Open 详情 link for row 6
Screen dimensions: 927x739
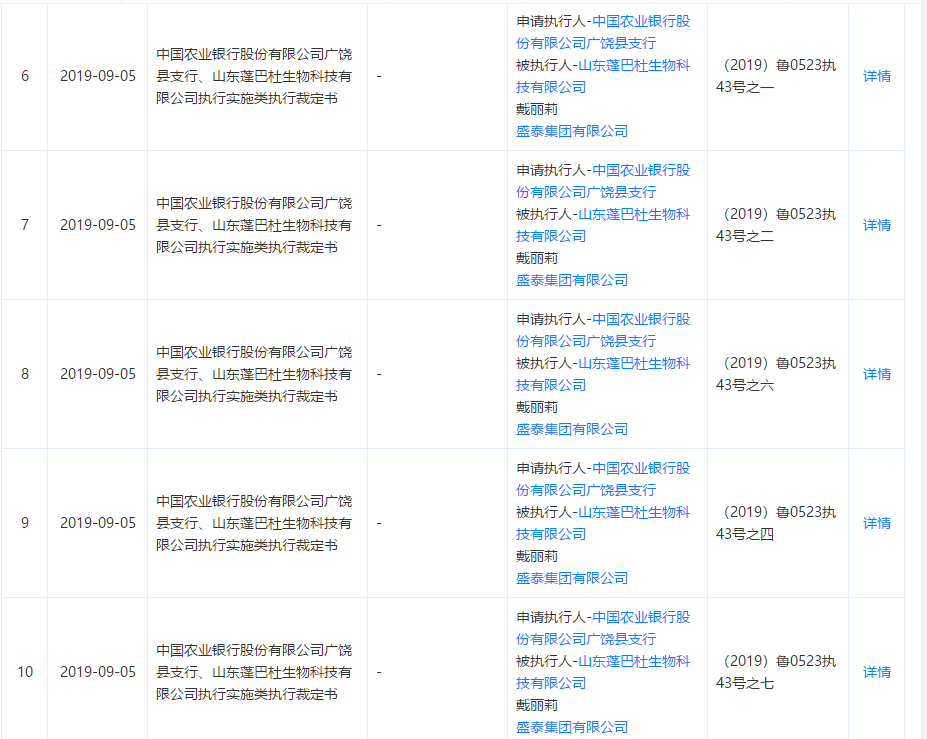pyautogui.click(x=877, y=76)
